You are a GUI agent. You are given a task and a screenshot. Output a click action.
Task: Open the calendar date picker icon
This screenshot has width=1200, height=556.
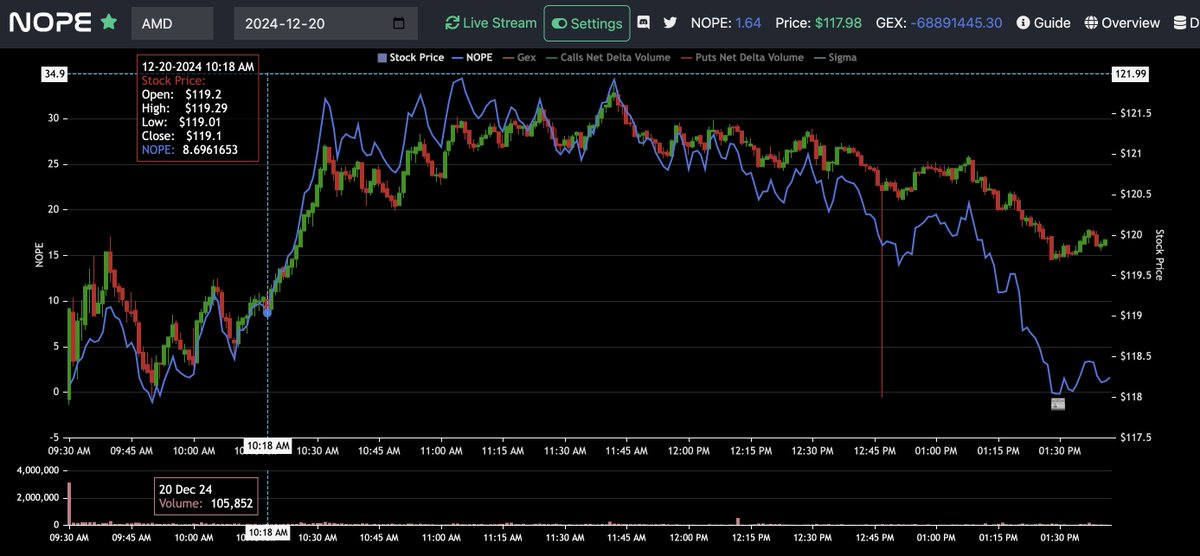399,23
